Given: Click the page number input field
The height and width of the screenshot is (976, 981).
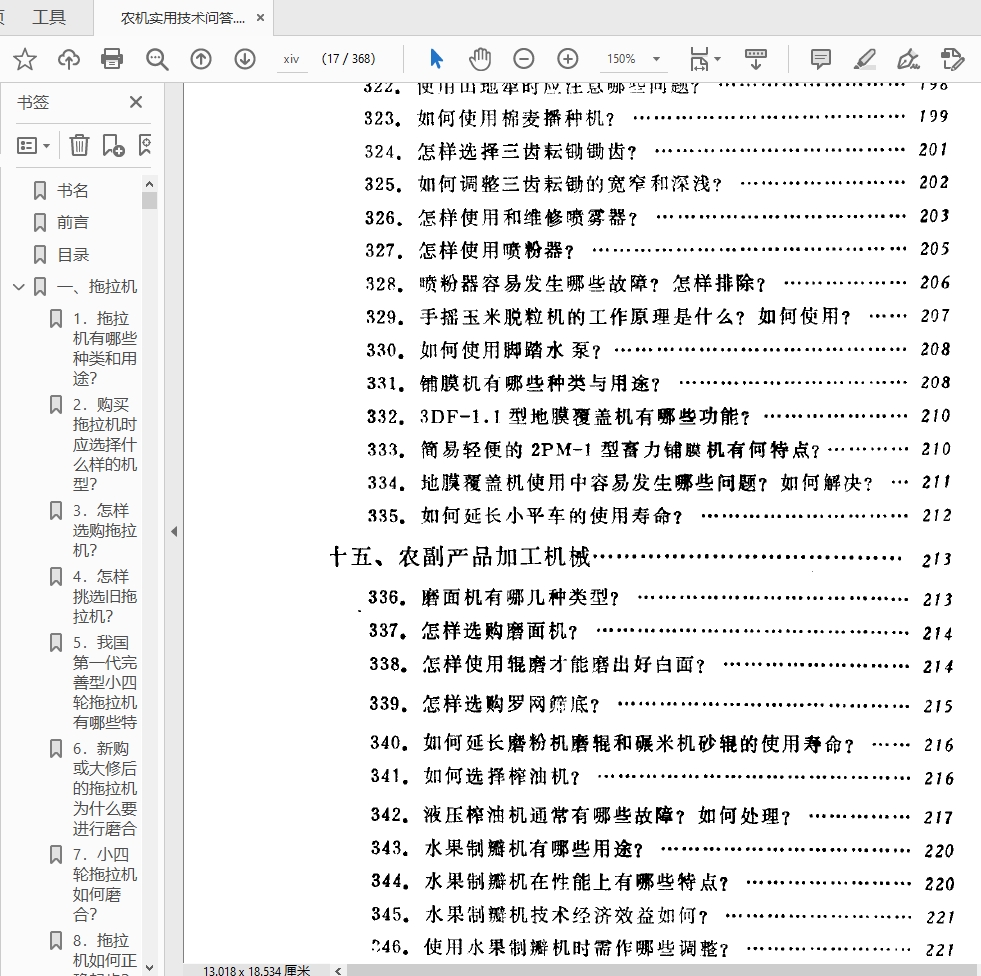Looking at the screenshot, I should click(292, 59).
